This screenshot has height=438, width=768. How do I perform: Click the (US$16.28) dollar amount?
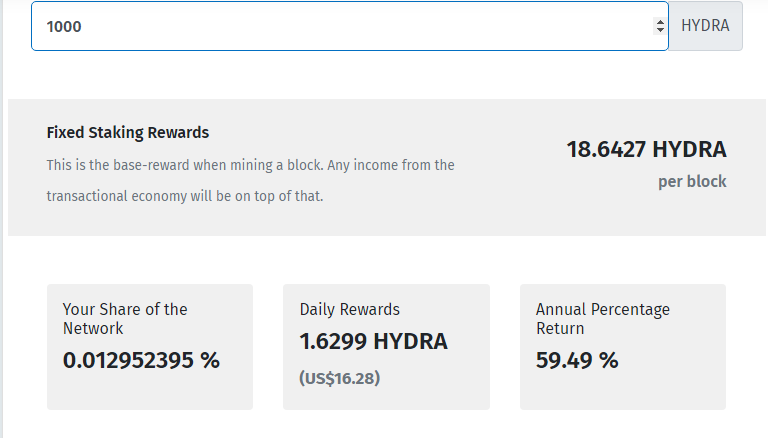339,378
